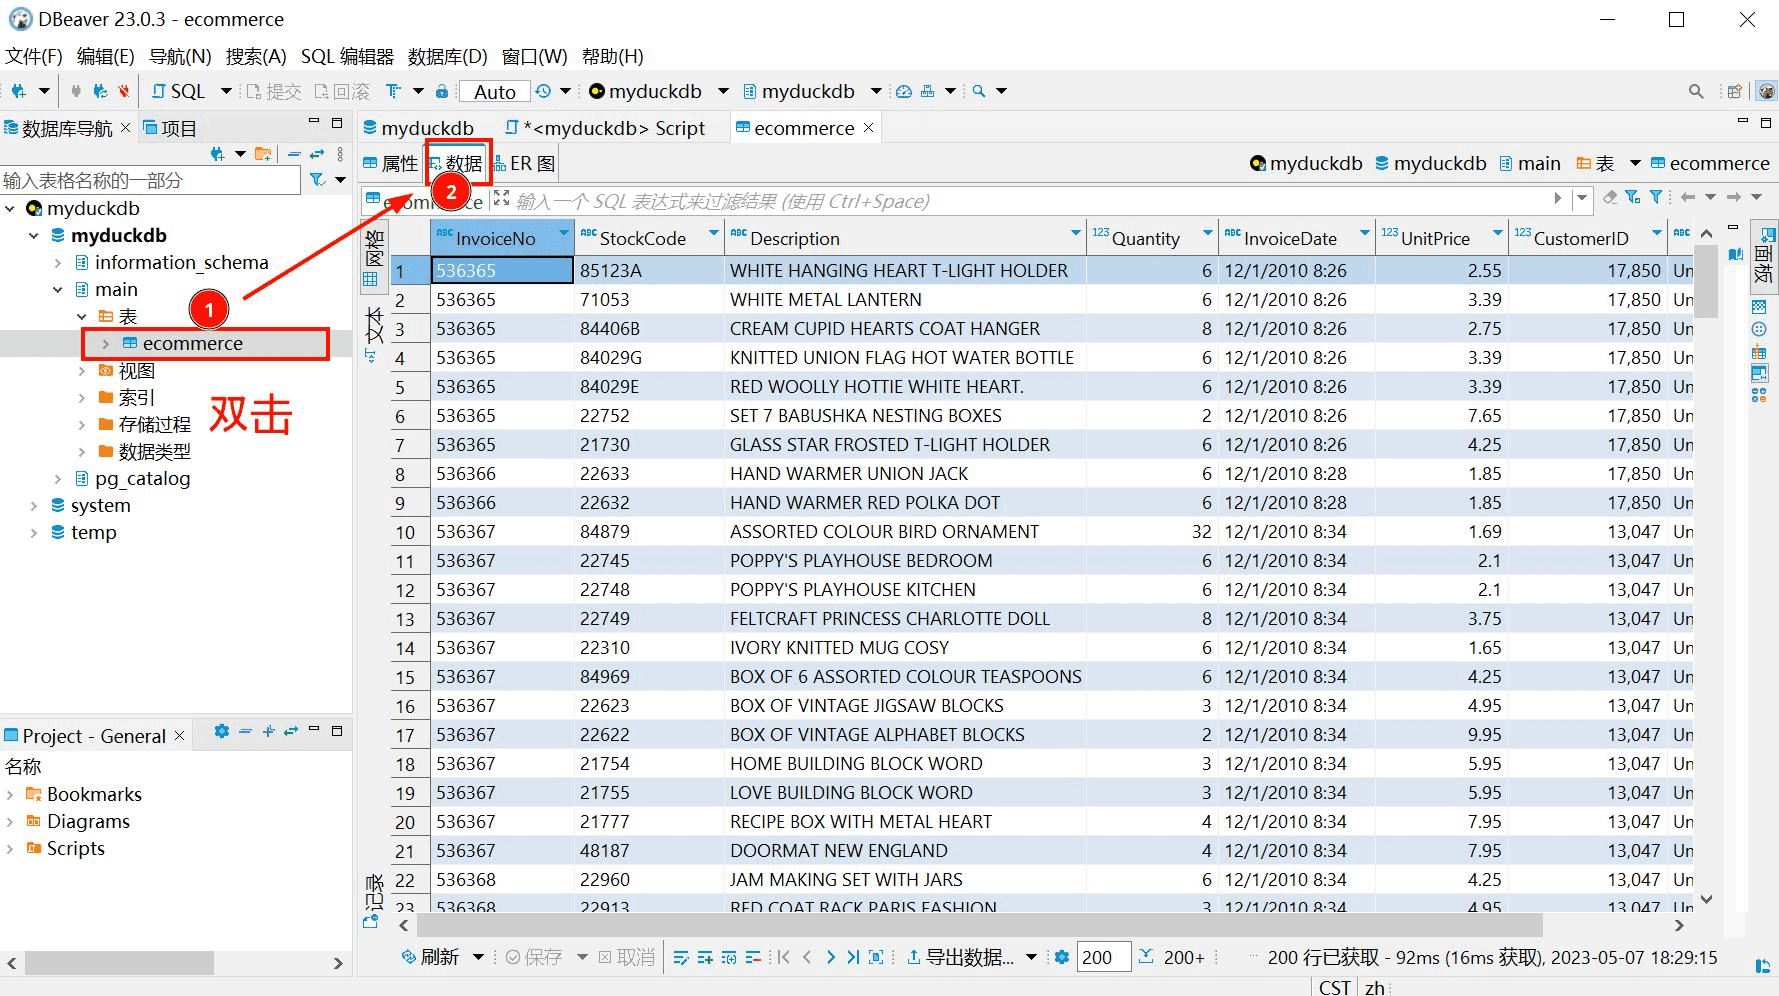Click the table name filter input in navigator
The width and height of the screenshot is (1779, 996).
(150, 180)
